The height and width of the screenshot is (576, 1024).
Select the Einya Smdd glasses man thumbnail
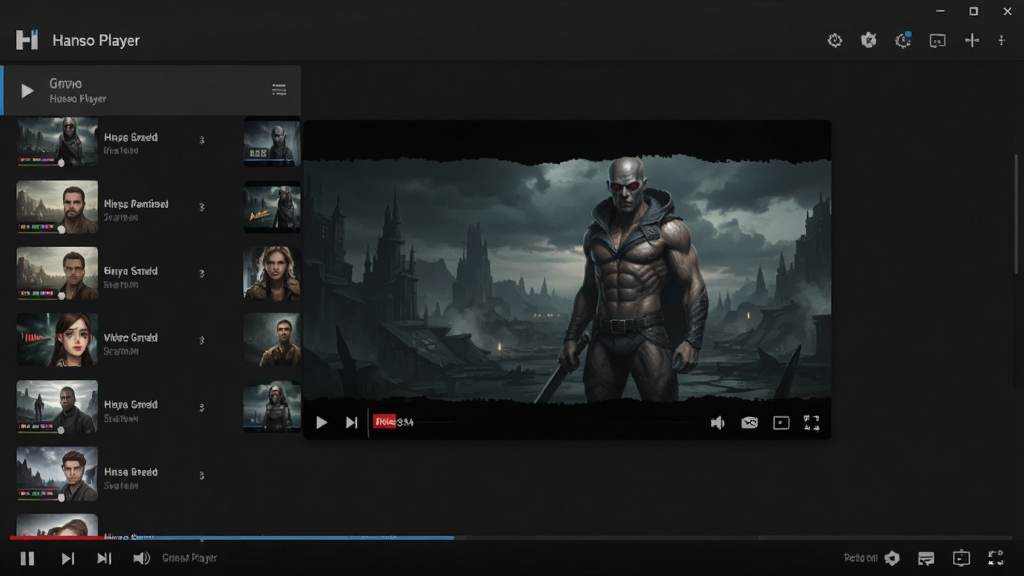57,273
